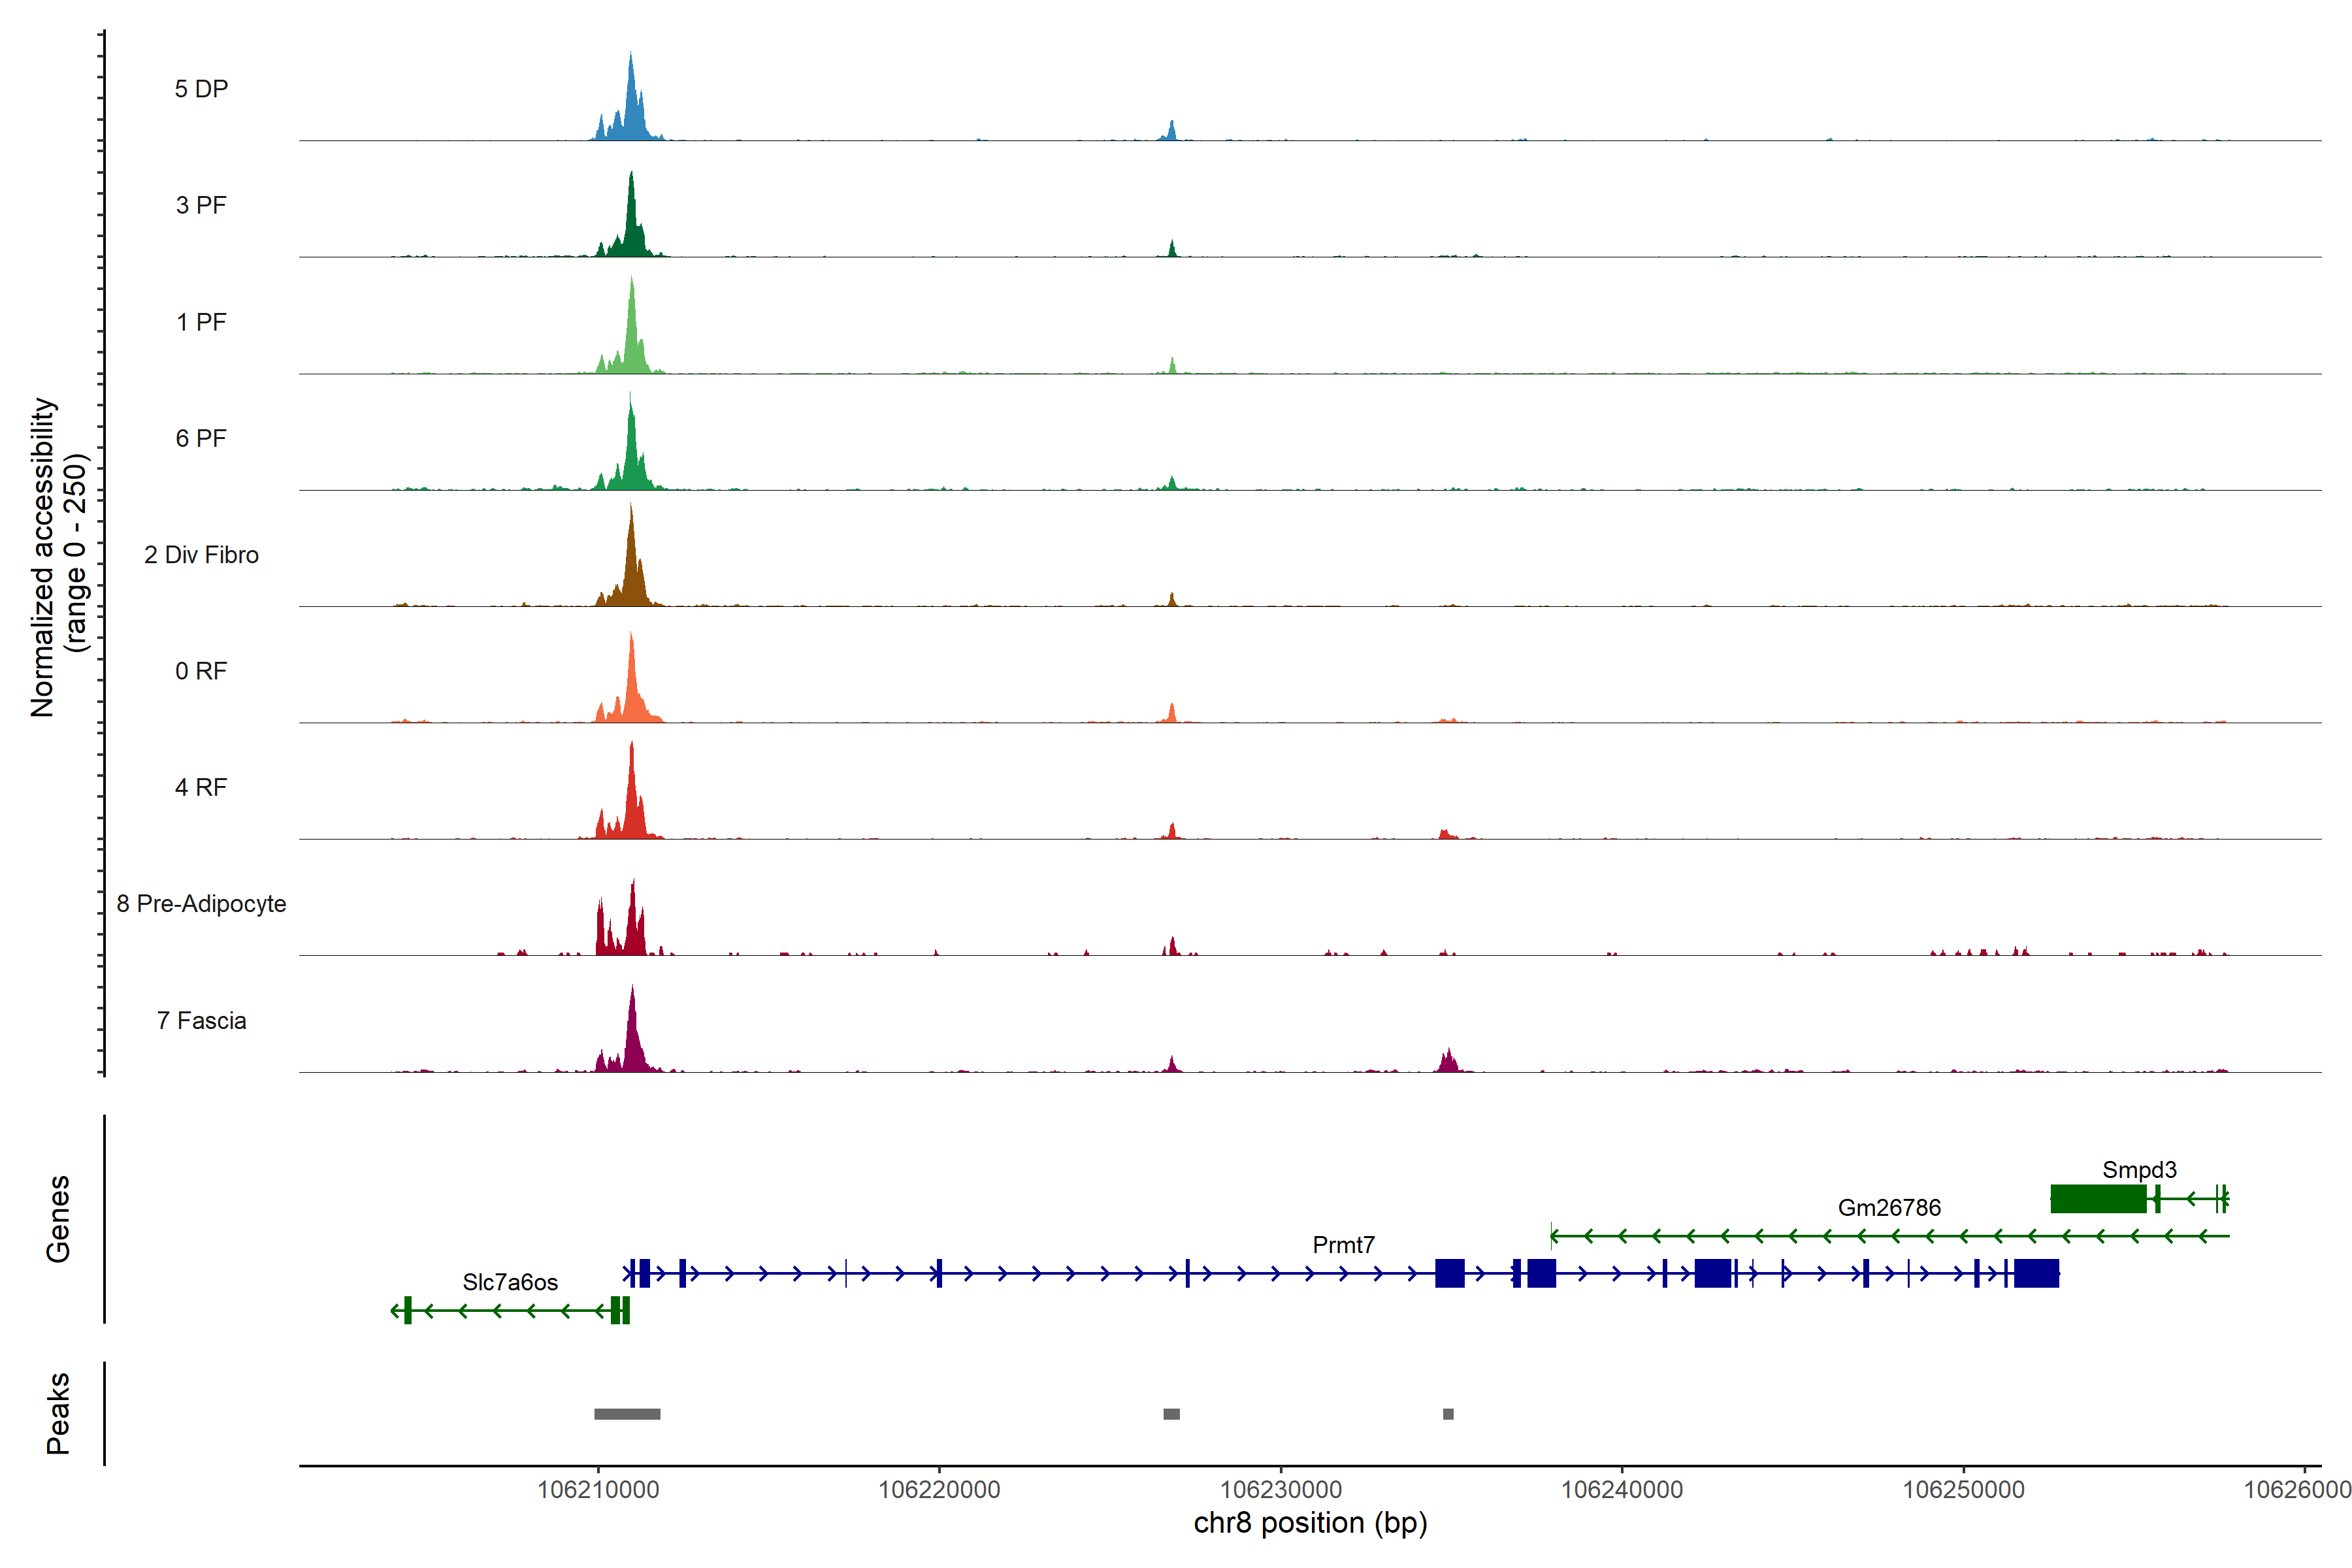Click the Peaks panel label
This screenshot has width=2352, height=1568.
(x=58, y=1413)
